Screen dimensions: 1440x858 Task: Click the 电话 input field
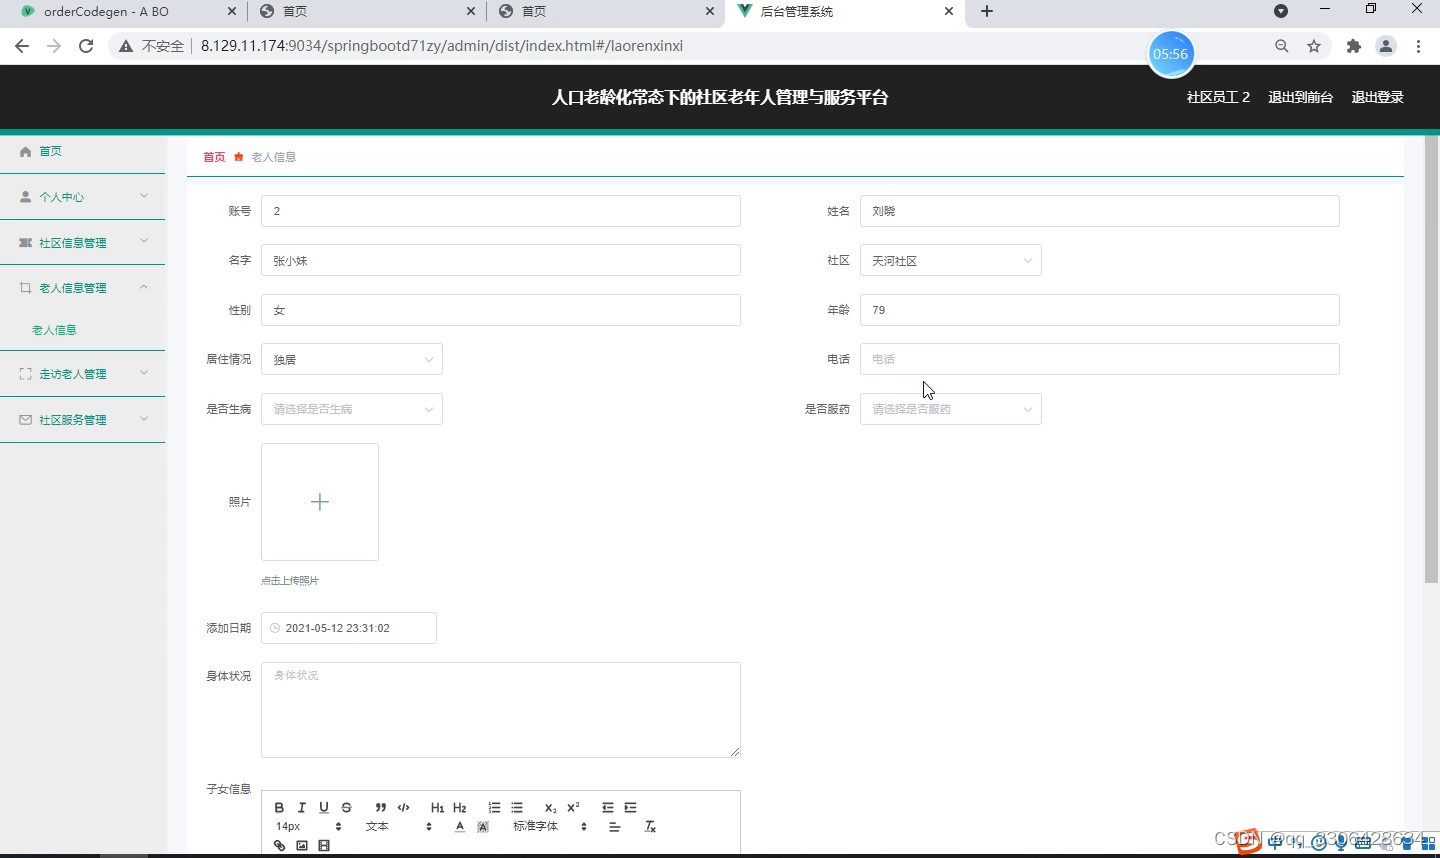(1100, 359)
